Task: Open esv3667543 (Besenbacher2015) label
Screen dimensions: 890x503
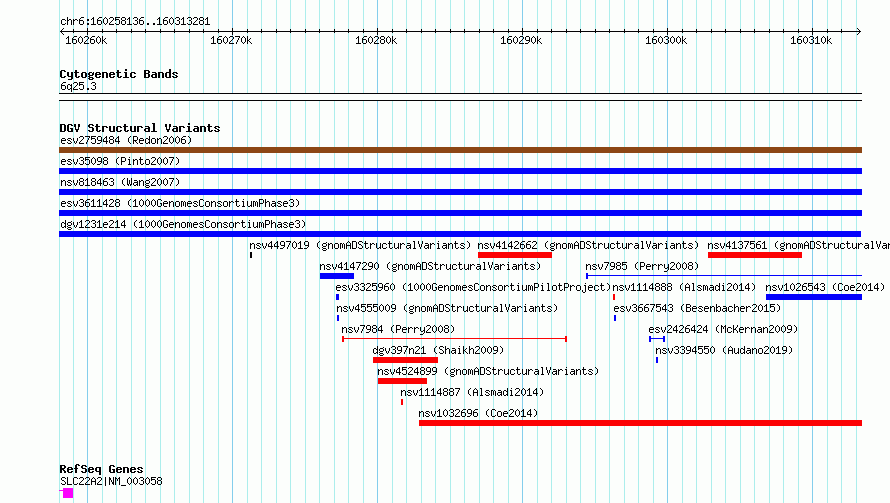Action: pos(698,308)
